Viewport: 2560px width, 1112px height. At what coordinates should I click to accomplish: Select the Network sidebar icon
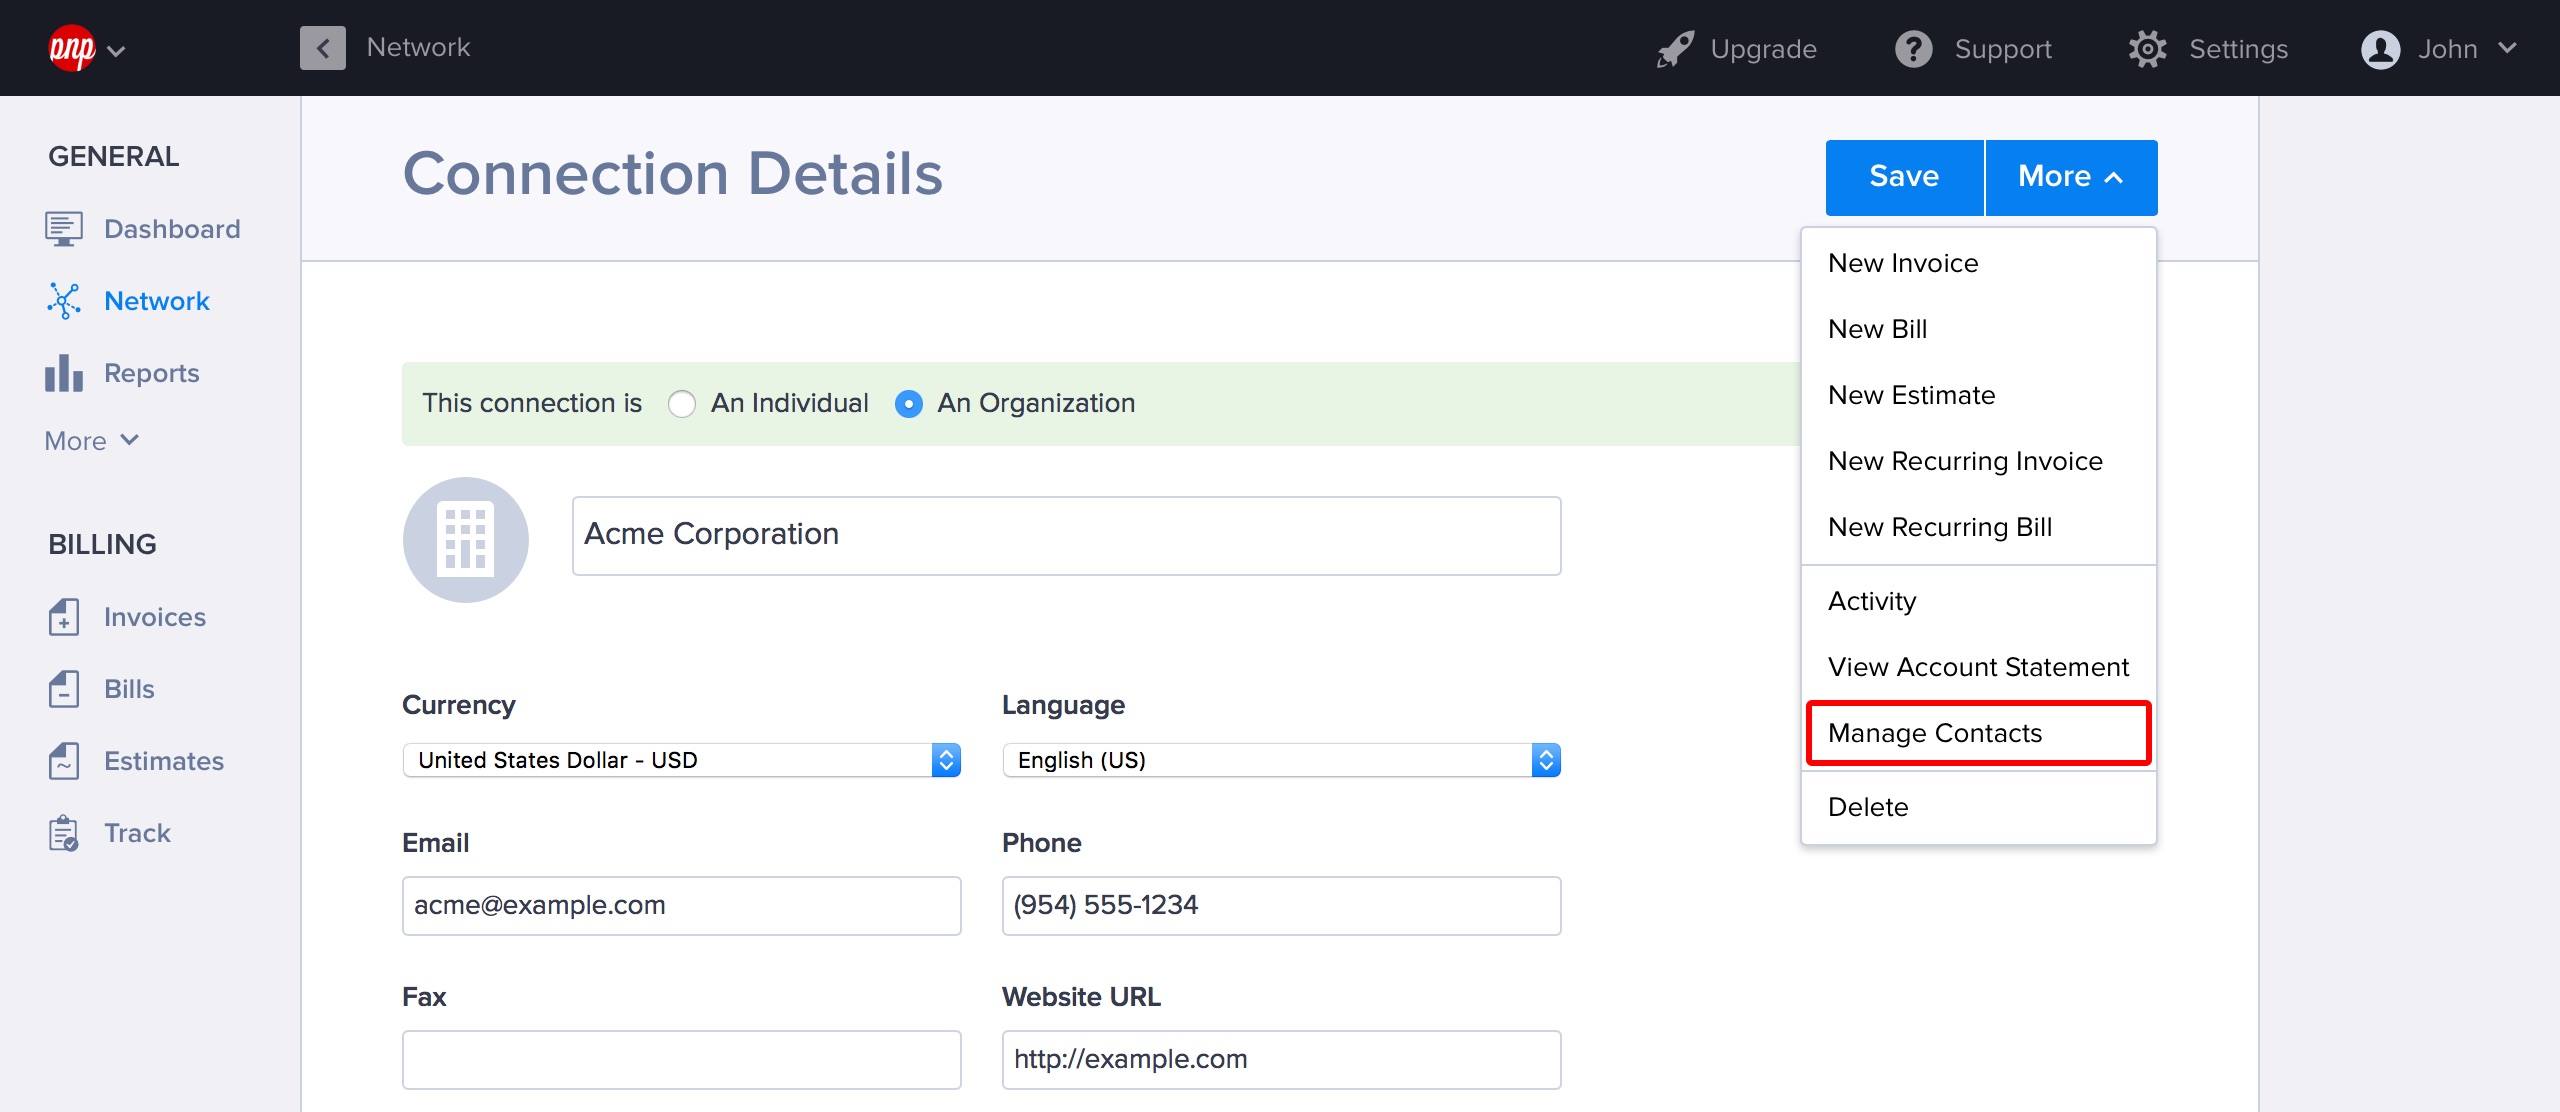[x=64, y=300]
